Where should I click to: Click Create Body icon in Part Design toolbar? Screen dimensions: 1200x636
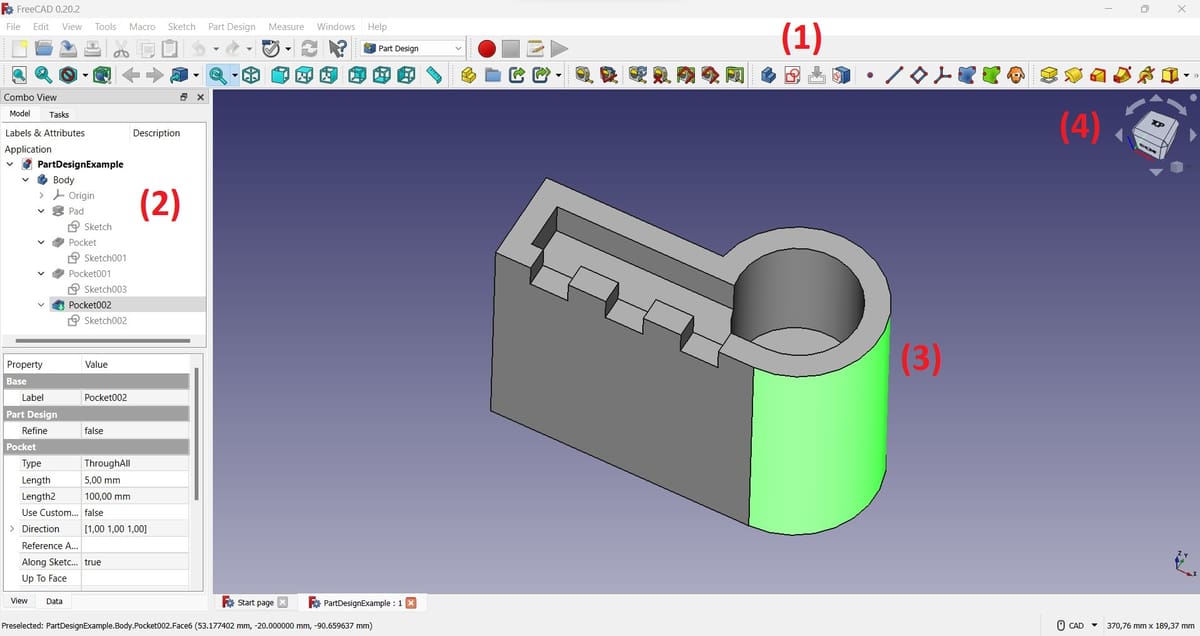[768, 75]
